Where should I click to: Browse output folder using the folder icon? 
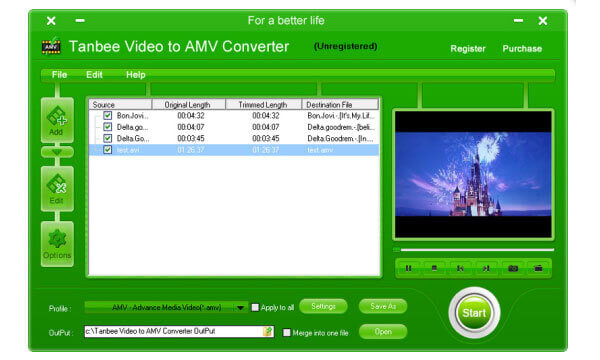coord(268,331)
